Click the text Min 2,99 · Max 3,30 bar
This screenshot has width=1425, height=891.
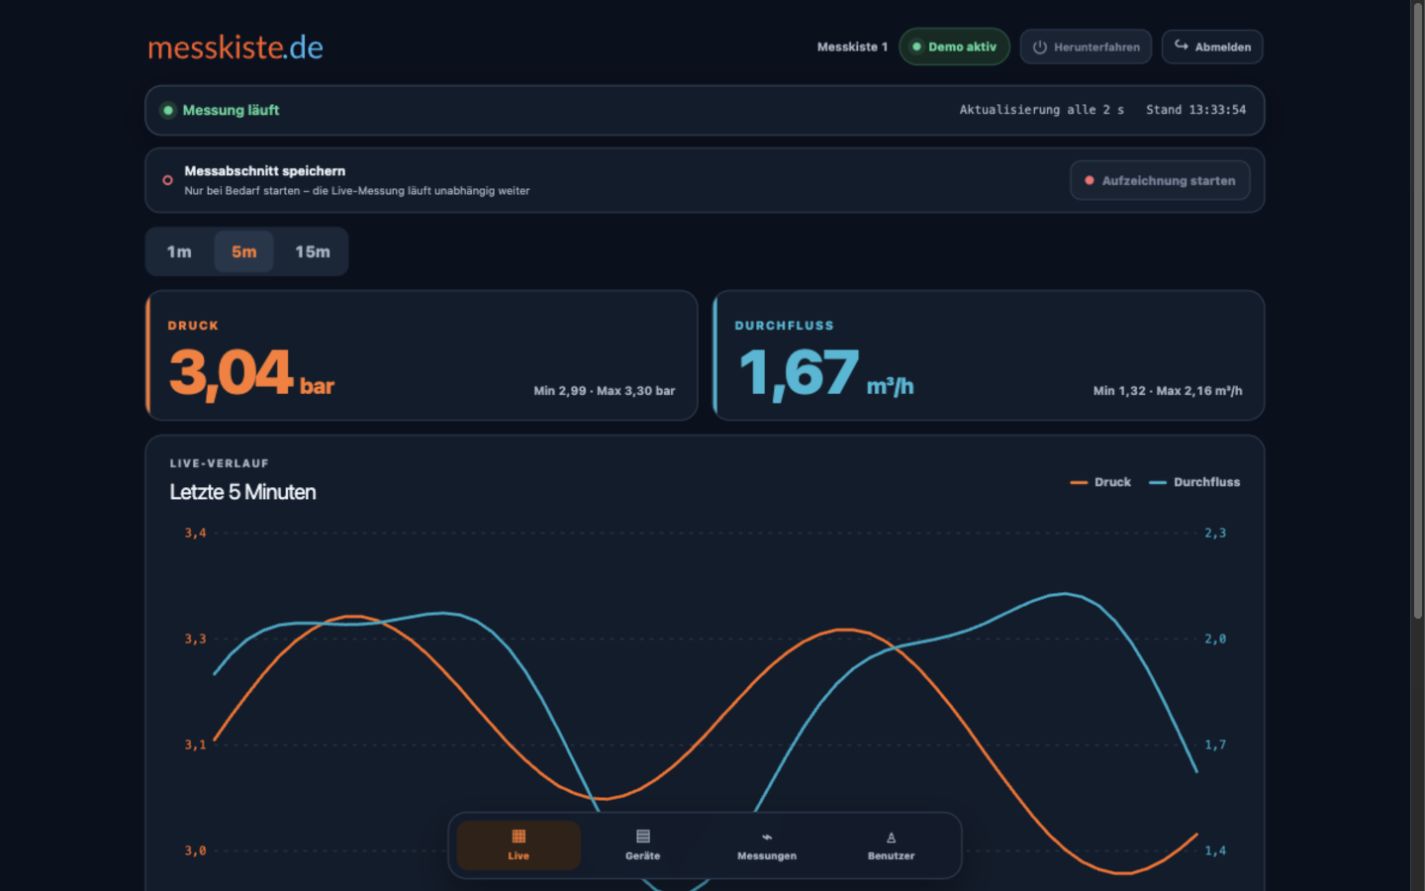point(604,391)
